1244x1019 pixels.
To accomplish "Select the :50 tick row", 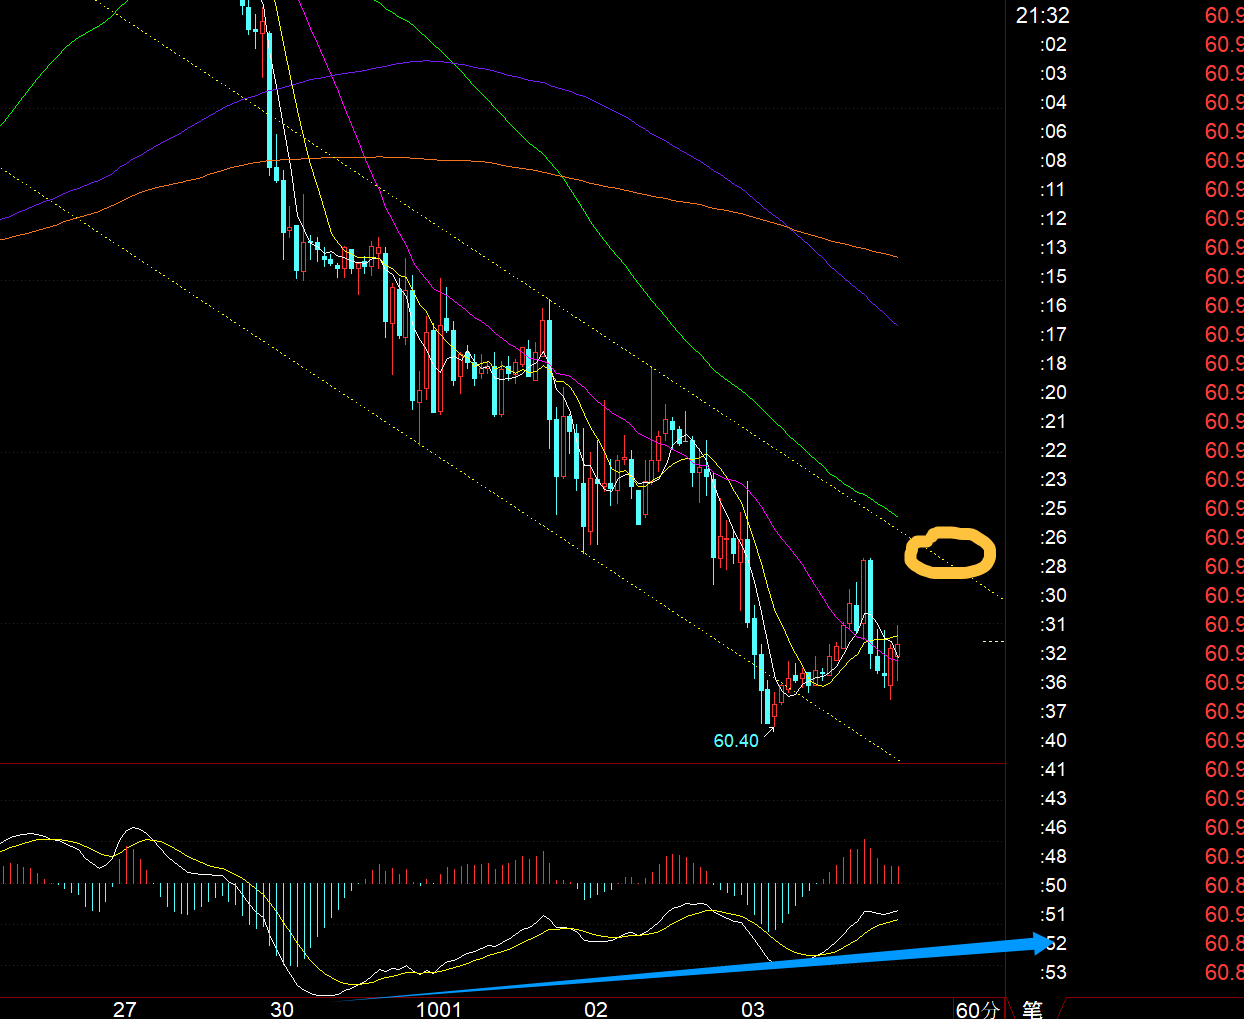I will click(1125, 885).
